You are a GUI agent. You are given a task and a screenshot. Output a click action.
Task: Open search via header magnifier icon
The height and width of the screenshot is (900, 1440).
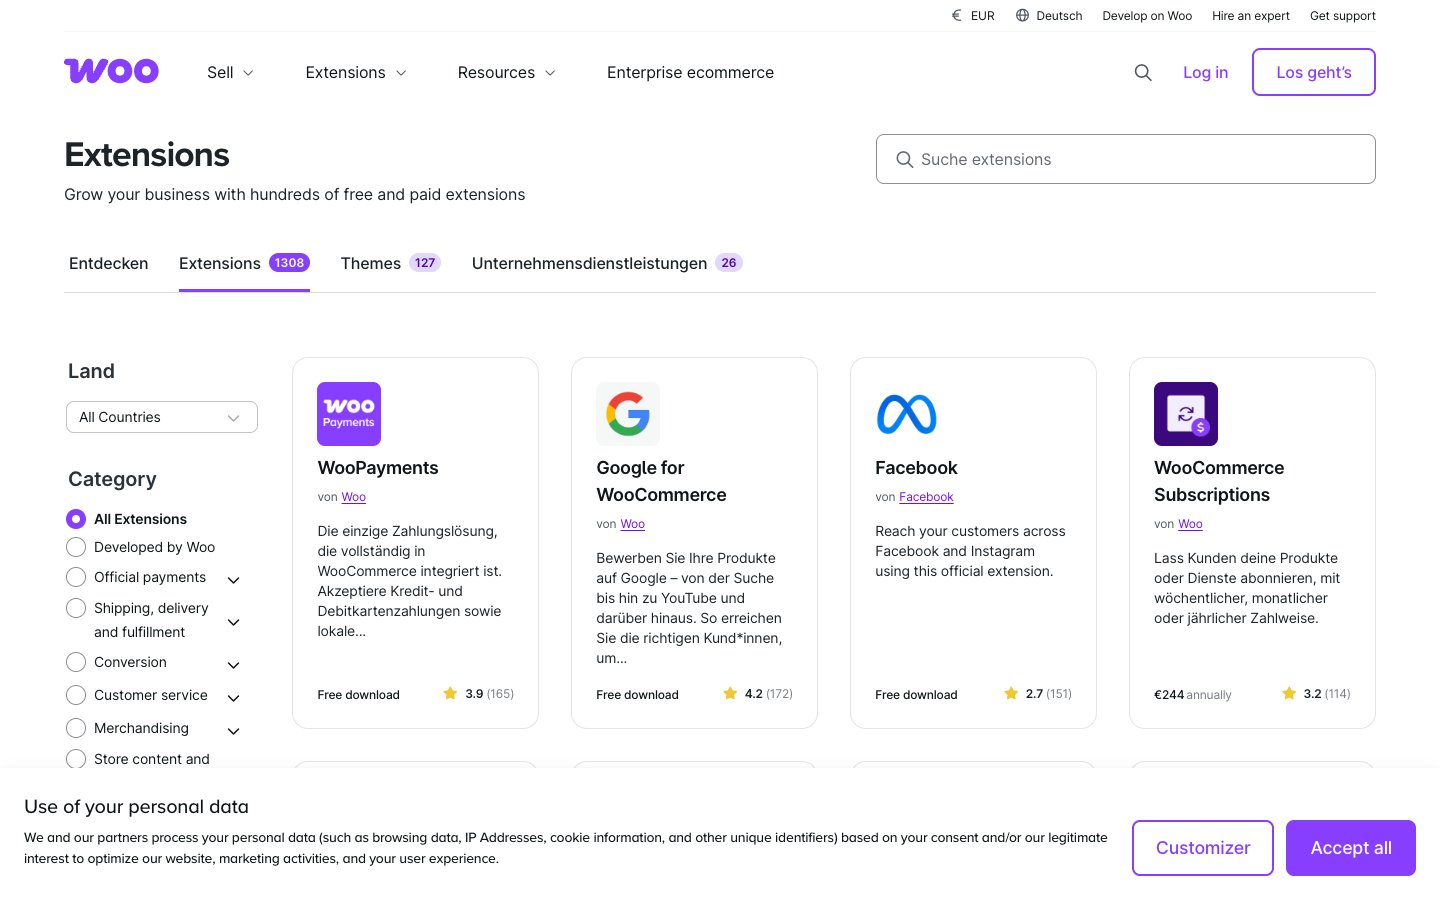pyautogui.click(x=1143, y=72)
